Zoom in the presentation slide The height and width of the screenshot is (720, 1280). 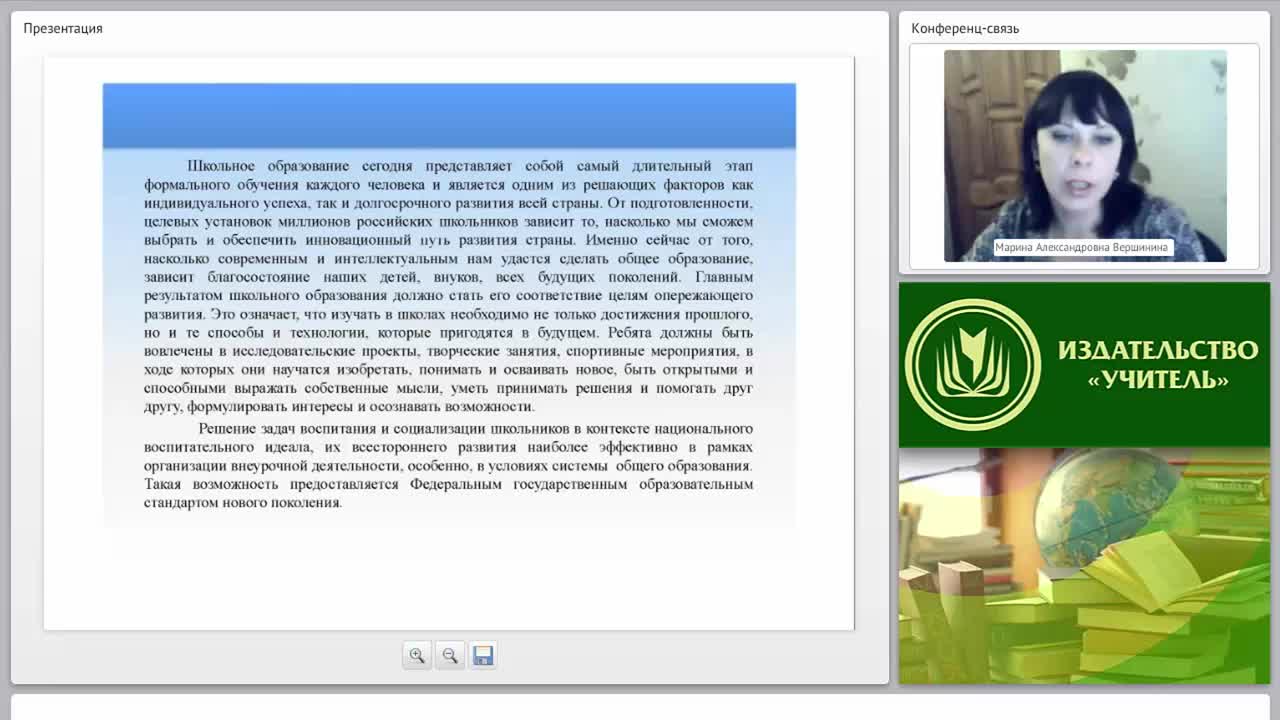point(417,656)
